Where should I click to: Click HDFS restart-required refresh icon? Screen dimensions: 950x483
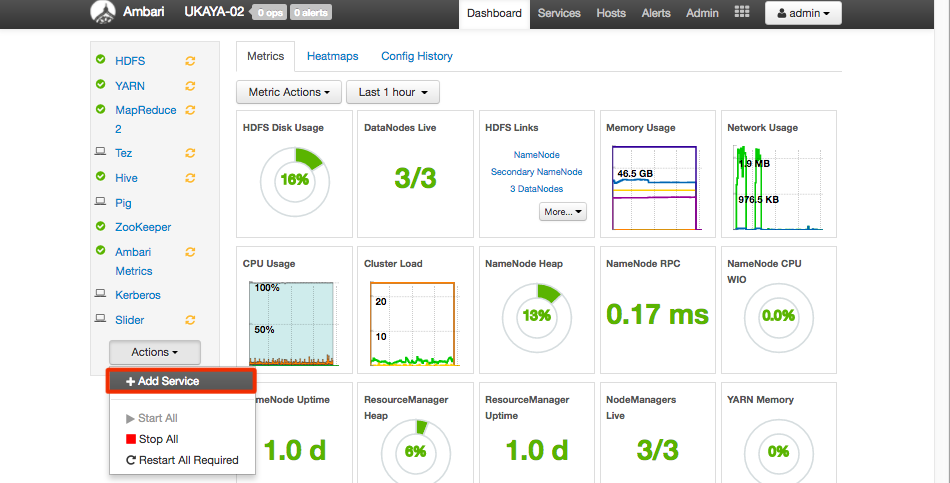pos(190,61)
